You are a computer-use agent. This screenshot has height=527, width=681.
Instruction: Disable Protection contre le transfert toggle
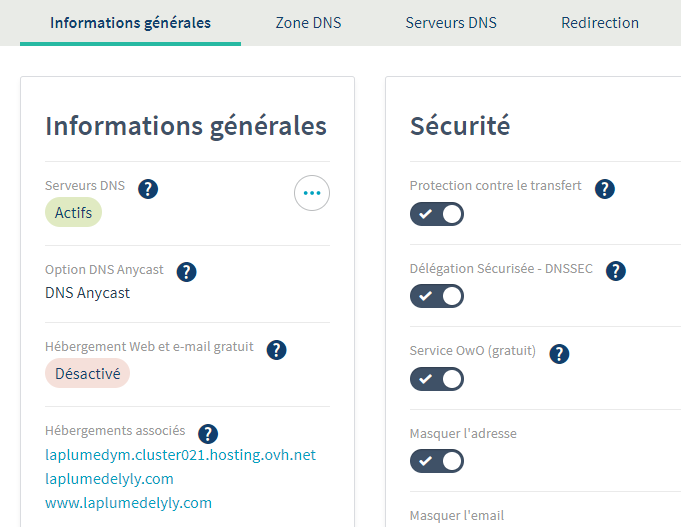pyautogui.click(x=437, y=214)
